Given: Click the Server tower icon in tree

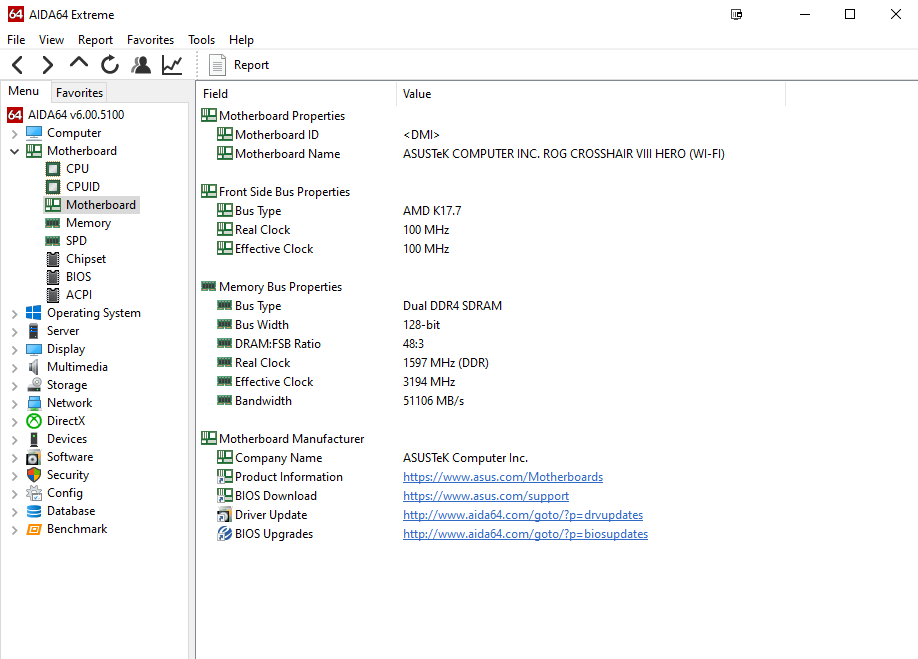Looking at the screenshot, I should (x=34, y=331).
